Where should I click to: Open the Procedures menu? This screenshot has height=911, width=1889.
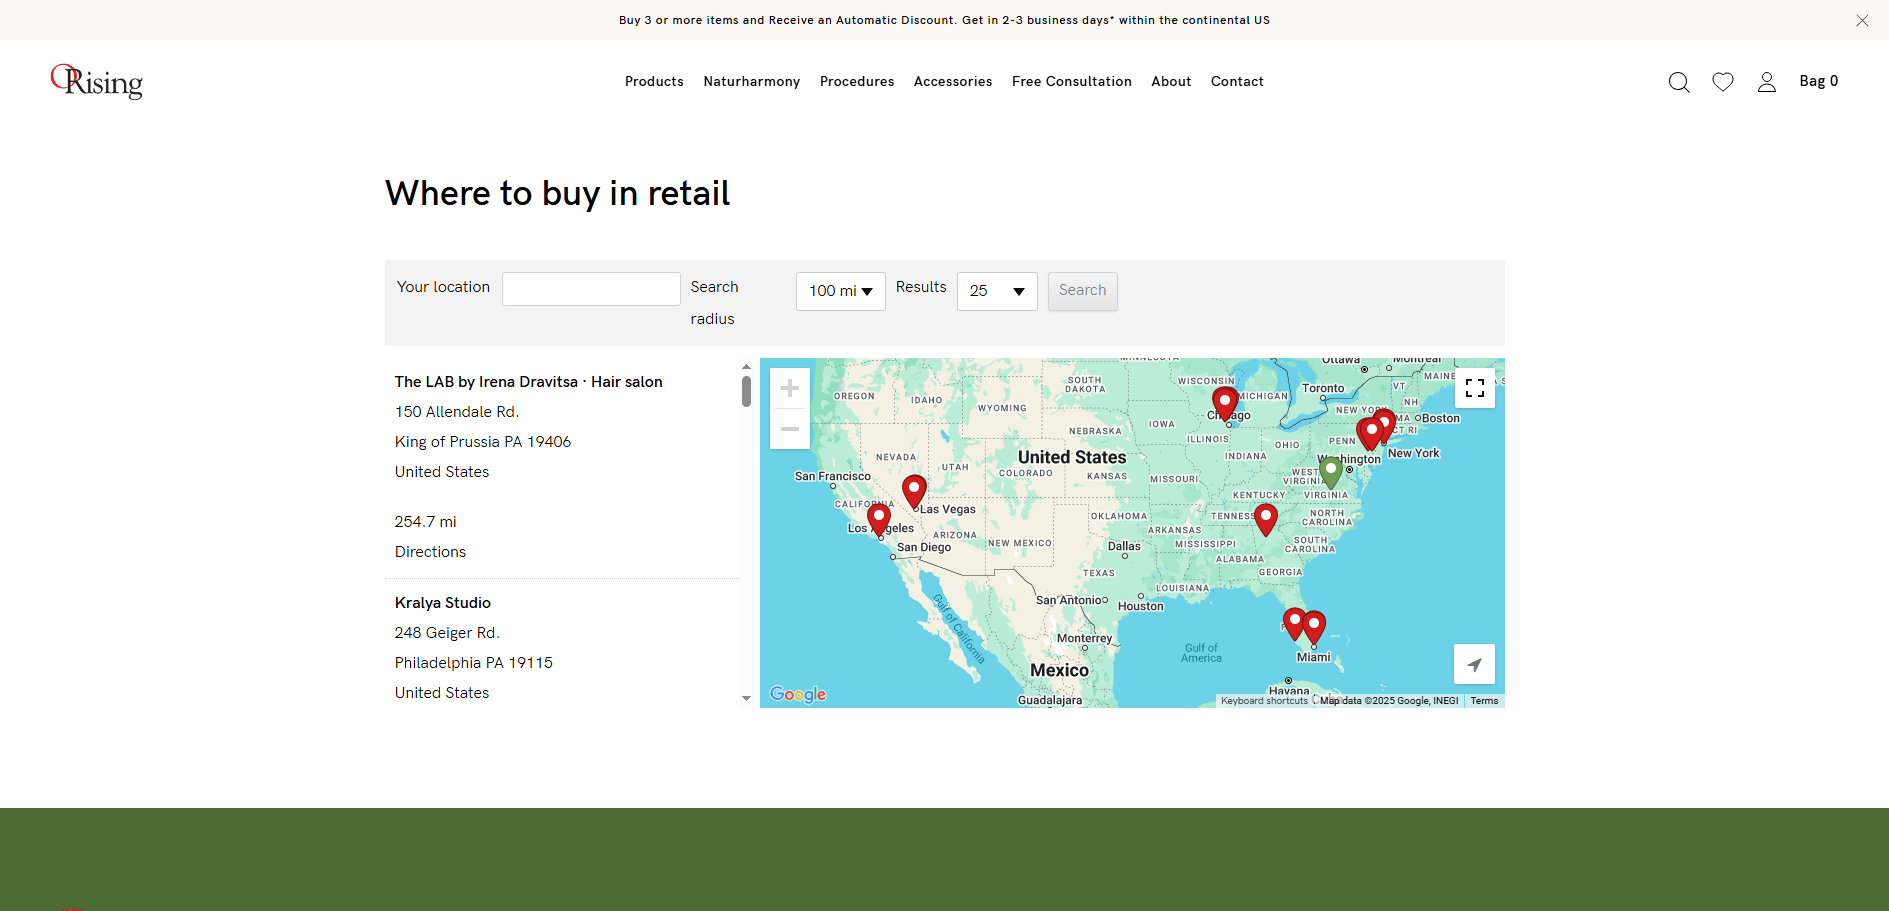[x=857, y=82]
